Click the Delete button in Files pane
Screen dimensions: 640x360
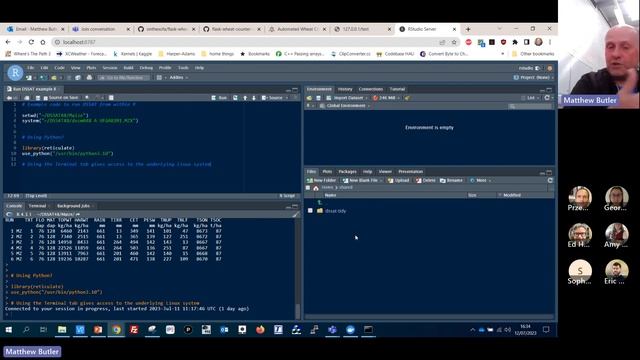tap(426, 180)
